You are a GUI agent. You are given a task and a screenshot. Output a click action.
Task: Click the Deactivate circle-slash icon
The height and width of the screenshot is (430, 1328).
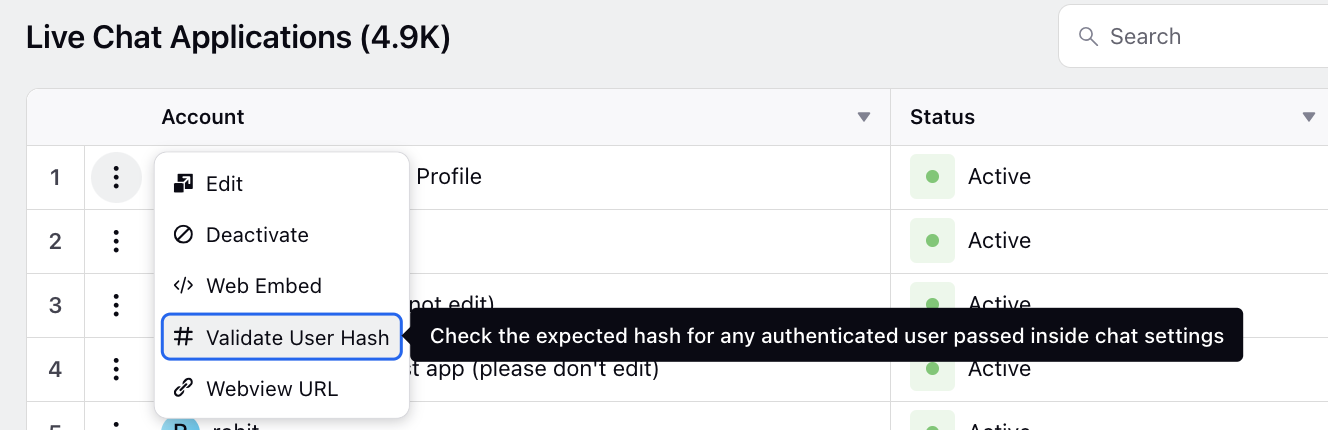pyautogui.click(x=183, y=234)
